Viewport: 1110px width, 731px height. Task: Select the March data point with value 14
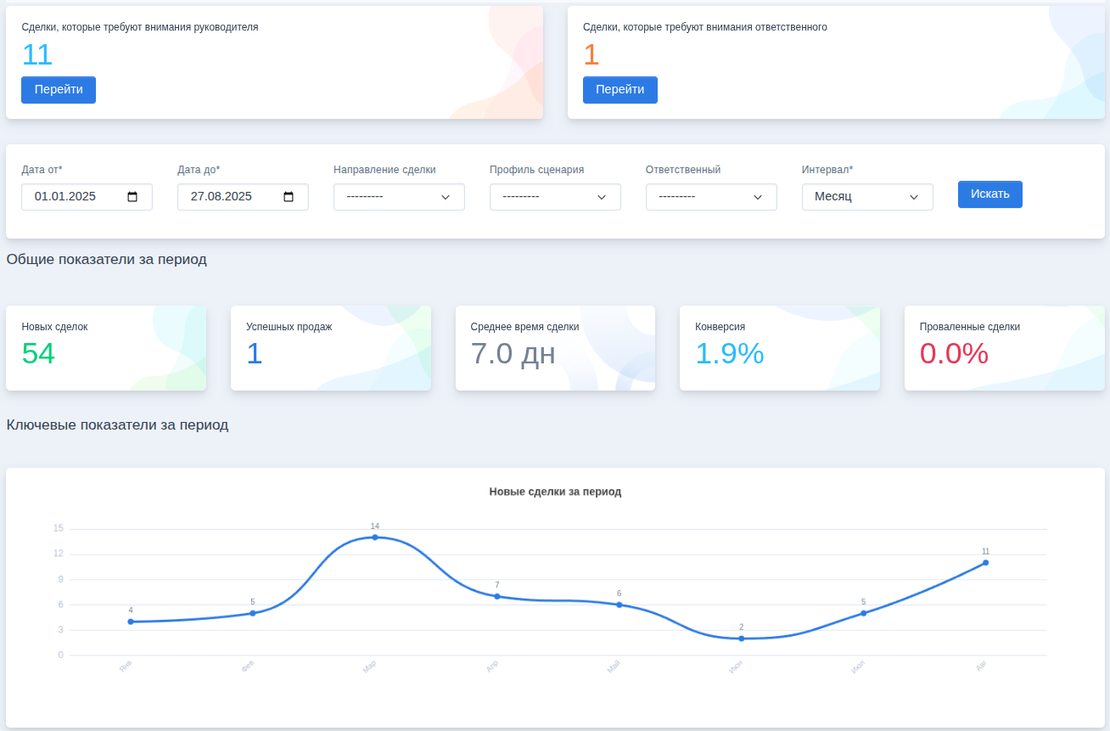pos(375,537)
